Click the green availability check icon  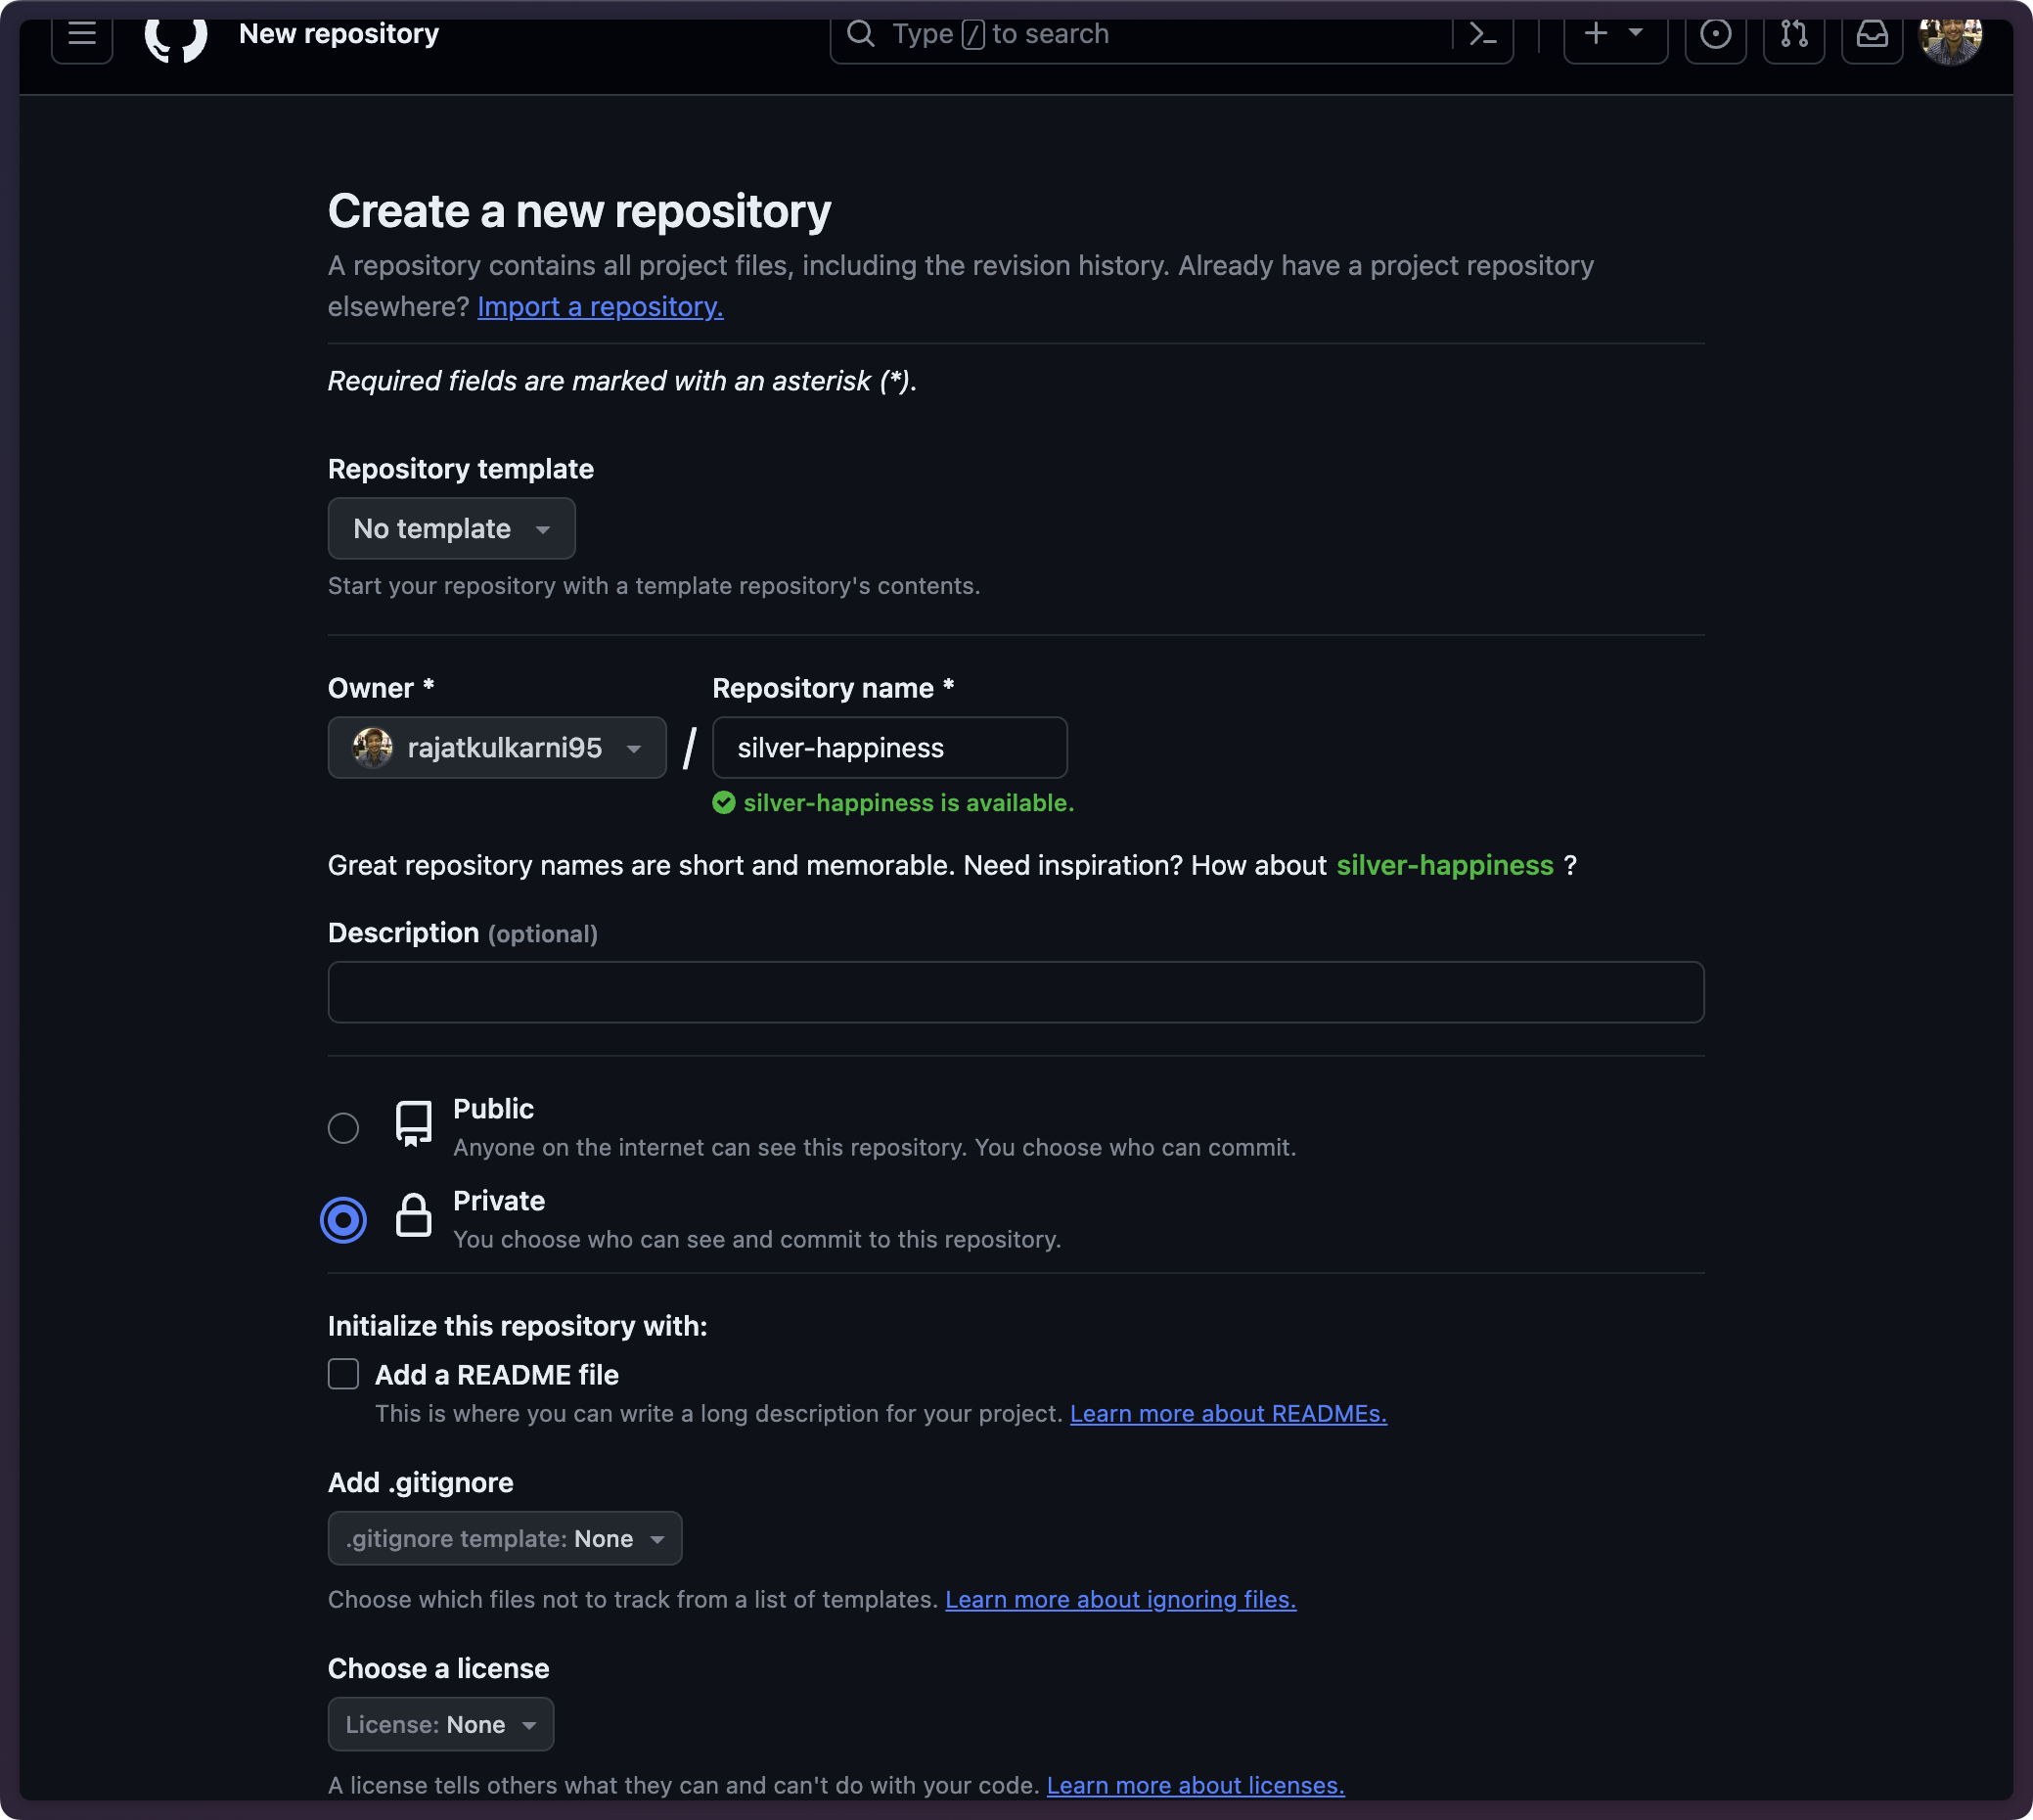tap(724, 803)
